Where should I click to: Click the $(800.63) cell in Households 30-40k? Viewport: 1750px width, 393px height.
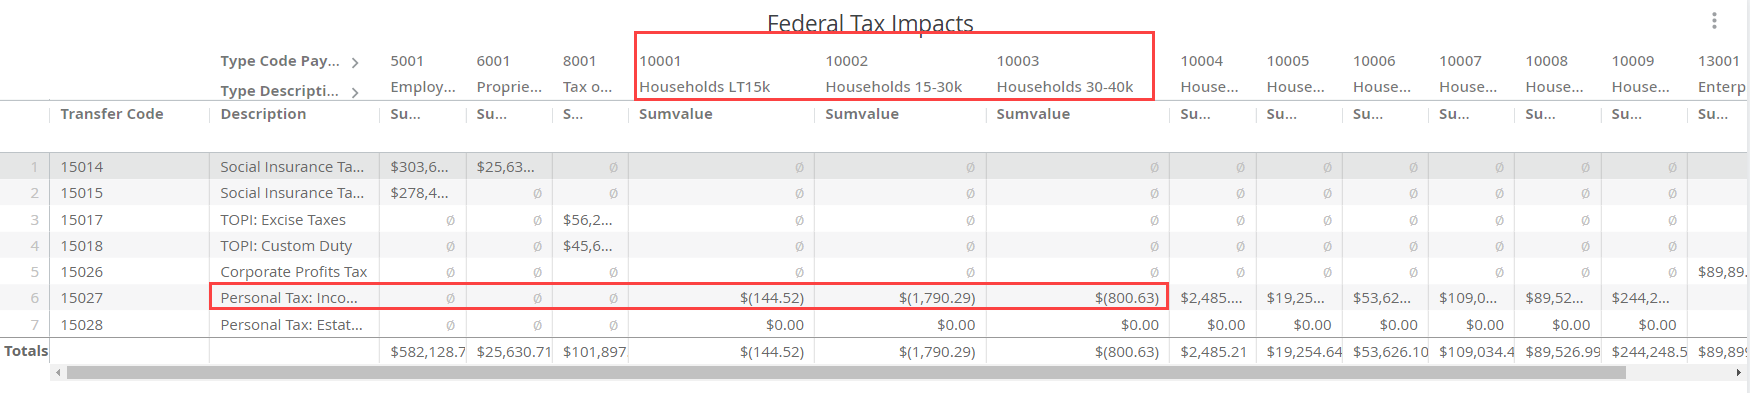[1077, 298]
